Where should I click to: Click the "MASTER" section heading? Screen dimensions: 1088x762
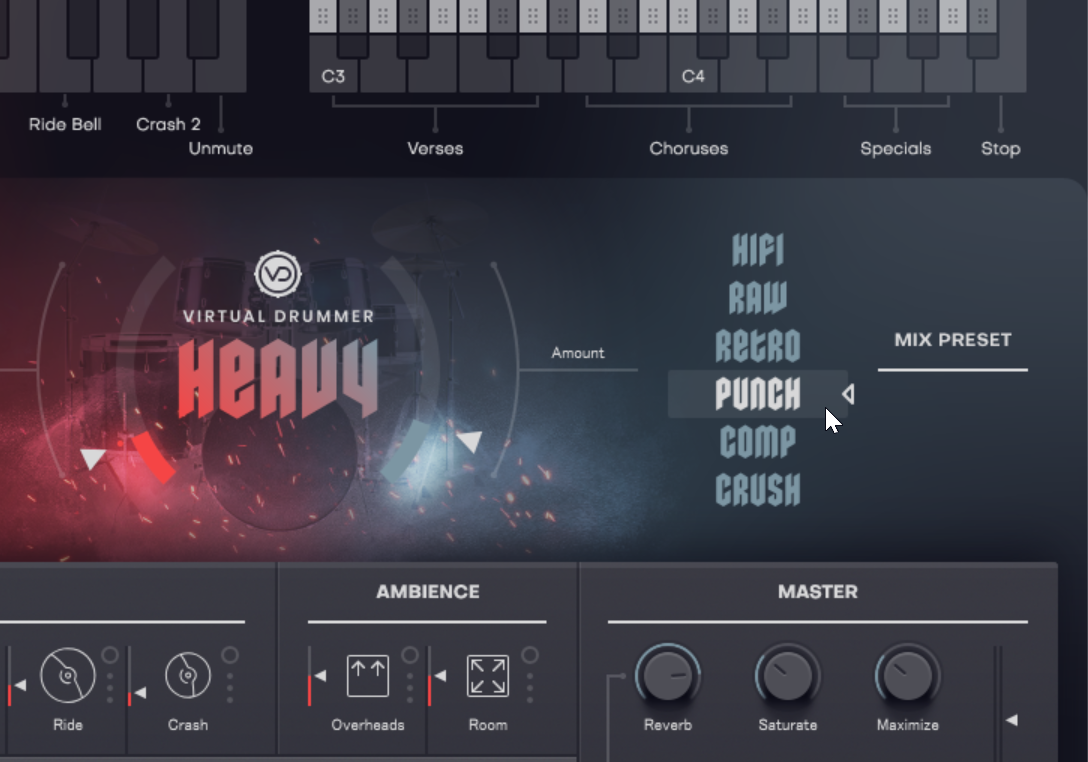point(818,591)
